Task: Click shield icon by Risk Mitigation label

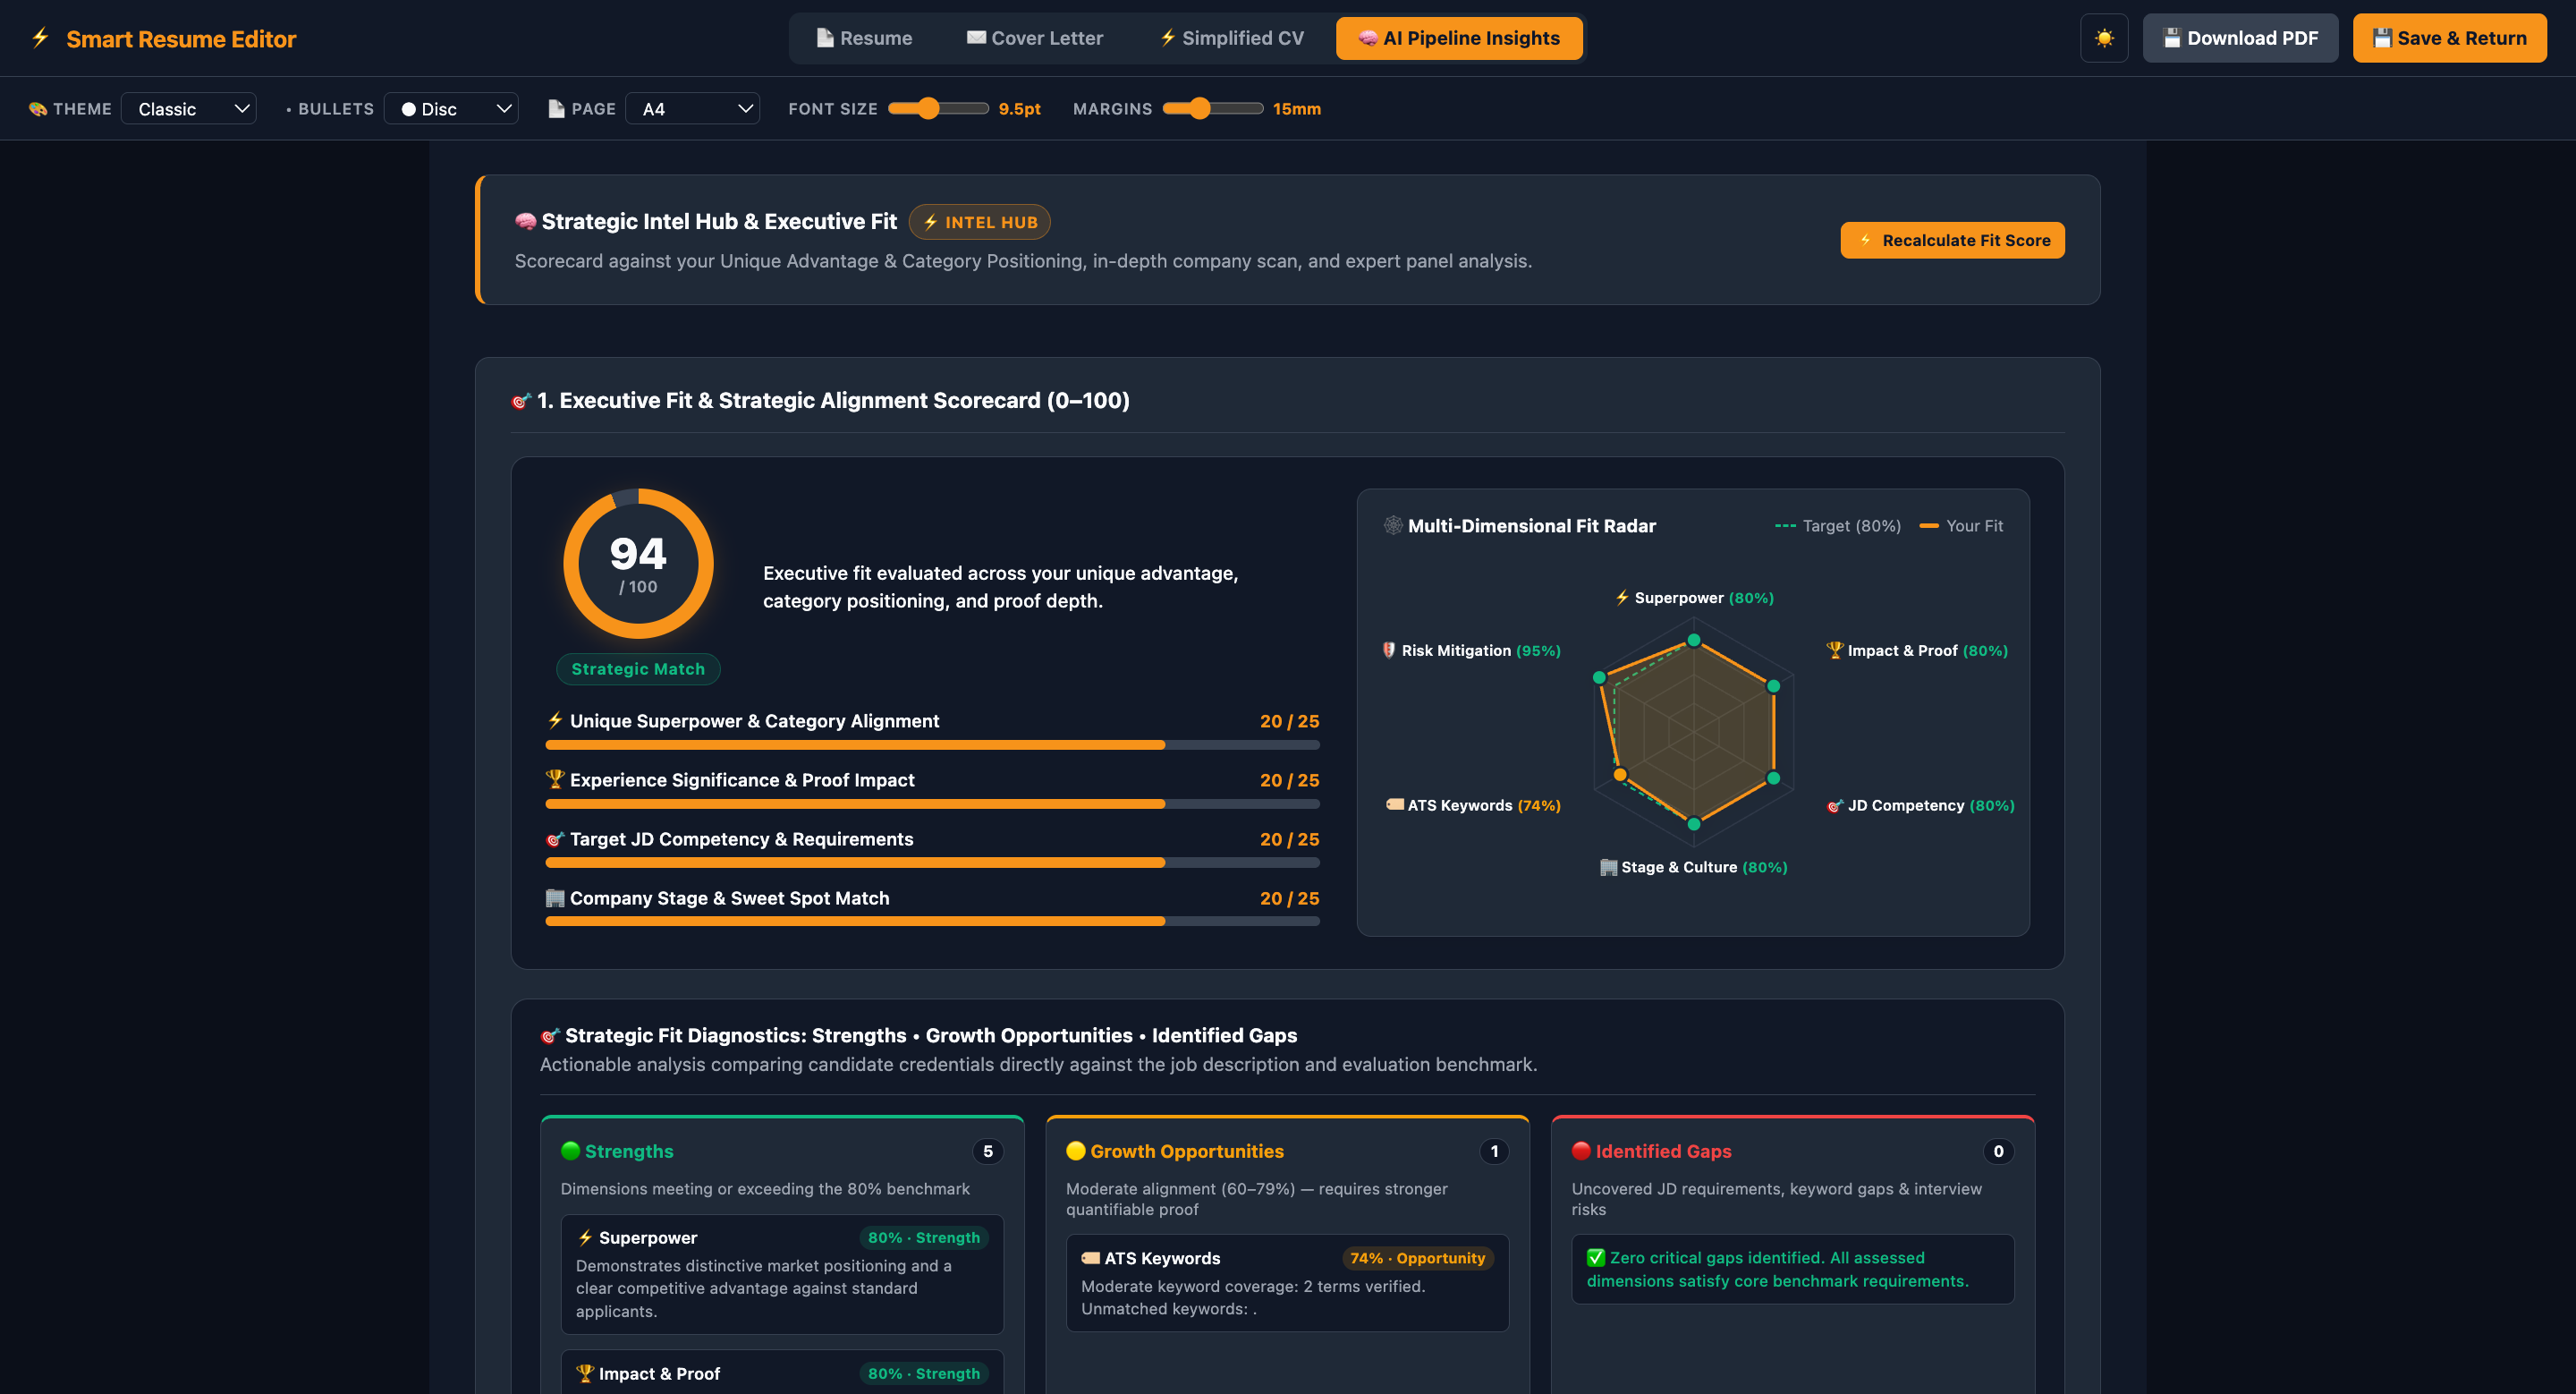Action: coord(1389,650)
